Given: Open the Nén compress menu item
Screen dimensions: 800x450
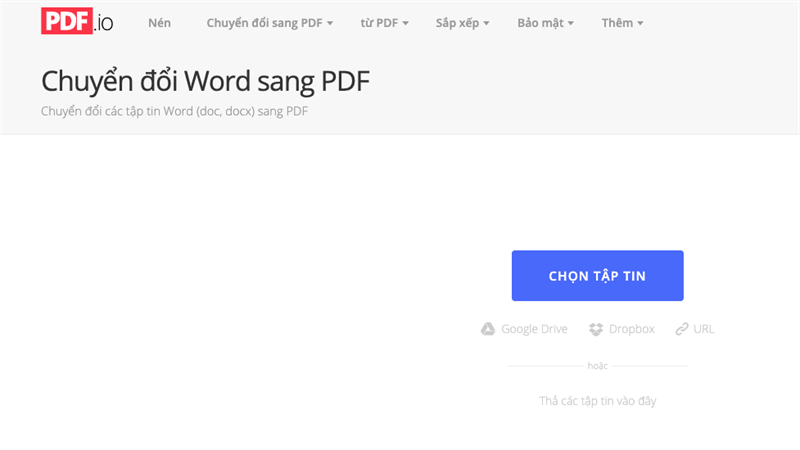Looking at the screenshot, I should pyautogui.click(x=159, y=23).
